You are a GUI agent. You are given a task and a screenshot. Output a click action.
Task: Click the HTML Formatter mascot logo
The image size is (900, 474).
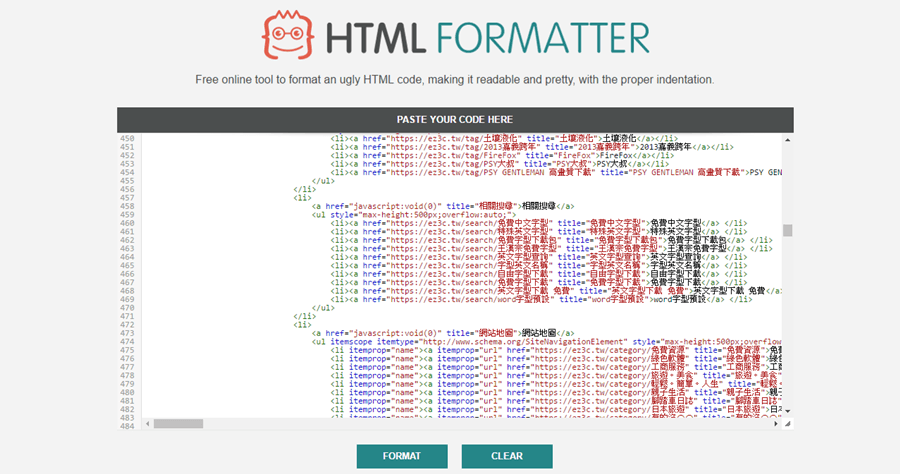288,35
